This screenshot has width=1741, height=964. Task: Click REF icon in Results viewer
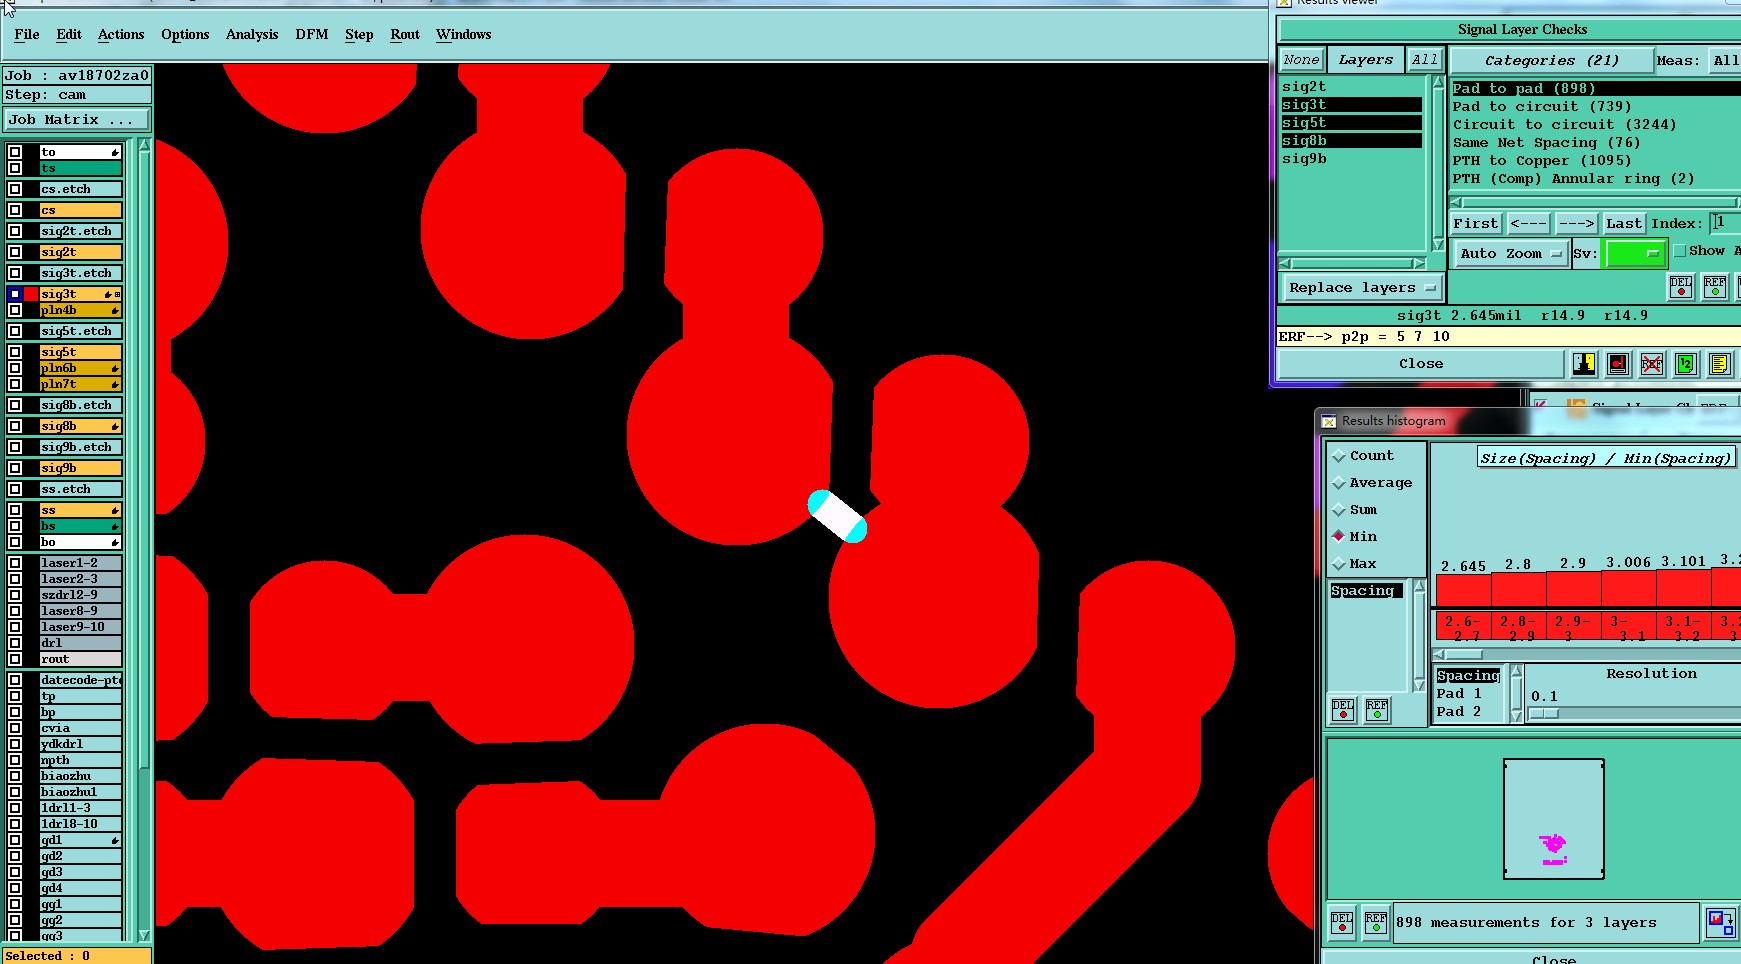[x=1715, y=288]
